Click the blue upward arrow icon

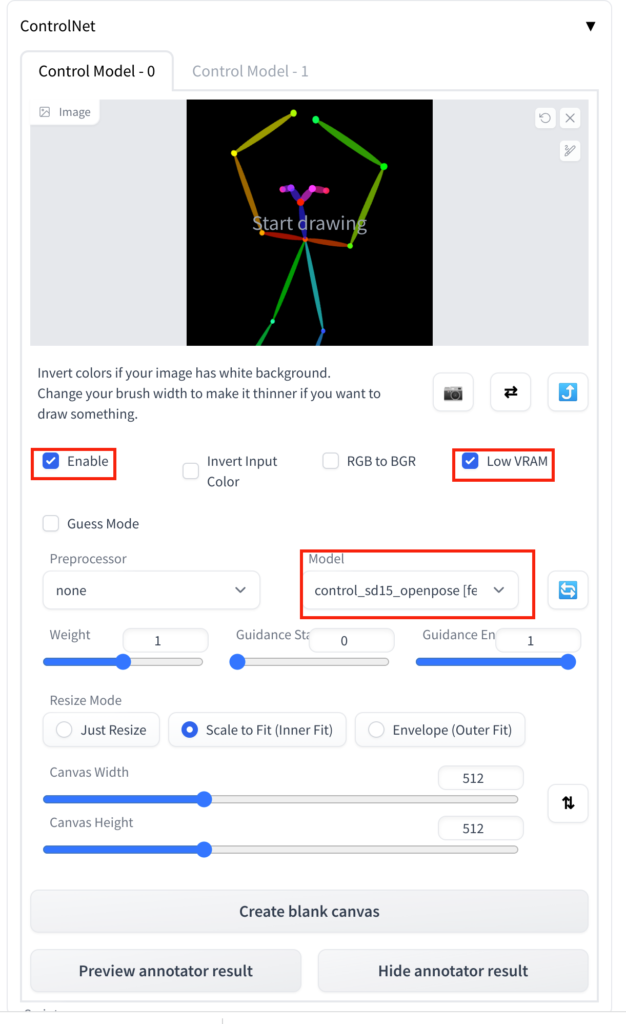coord(568,392)
